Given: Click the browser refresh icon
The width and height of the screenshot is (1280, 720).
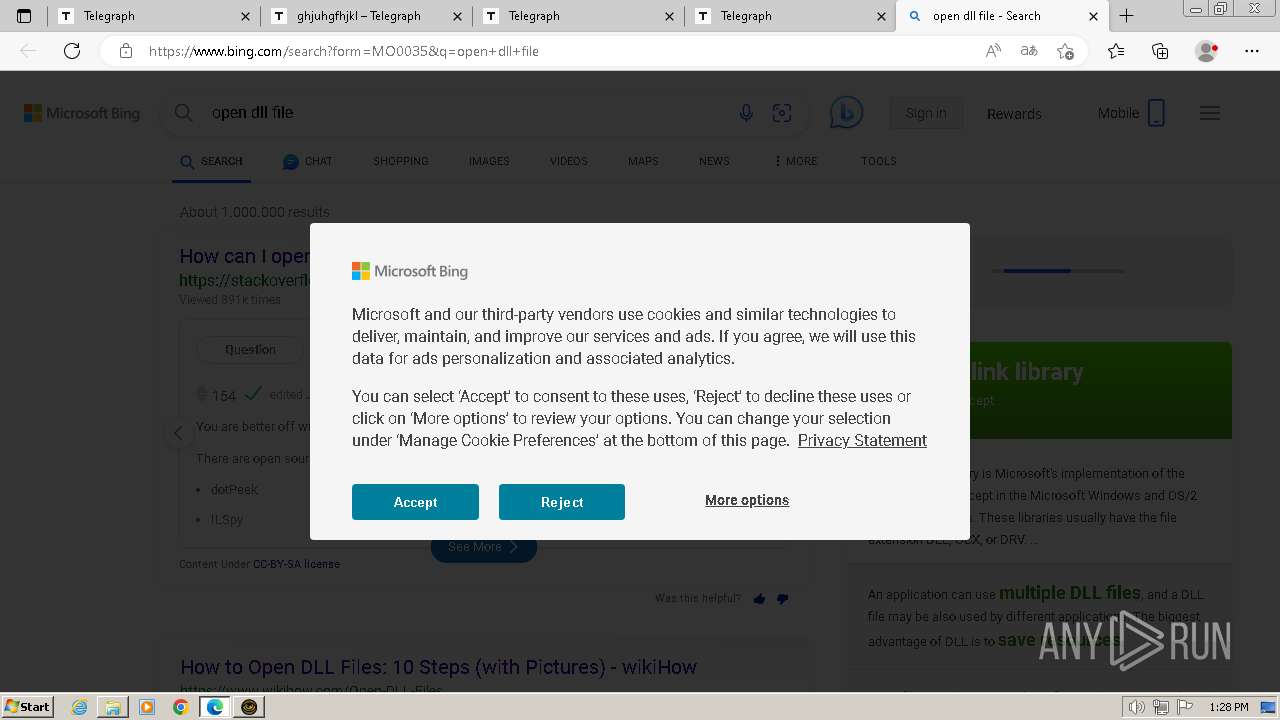Looking at the screenshot, I should [x=72, y=51].
